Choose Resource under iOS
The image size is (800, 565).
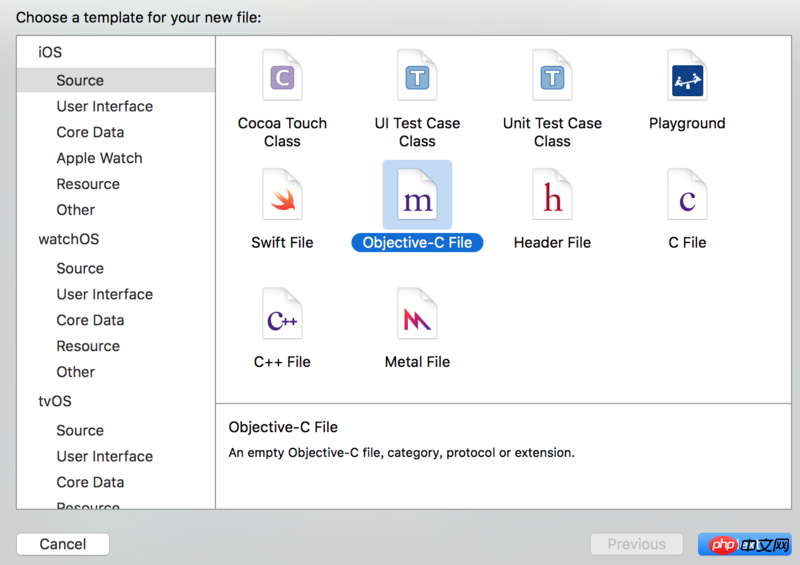pos(88,184)
